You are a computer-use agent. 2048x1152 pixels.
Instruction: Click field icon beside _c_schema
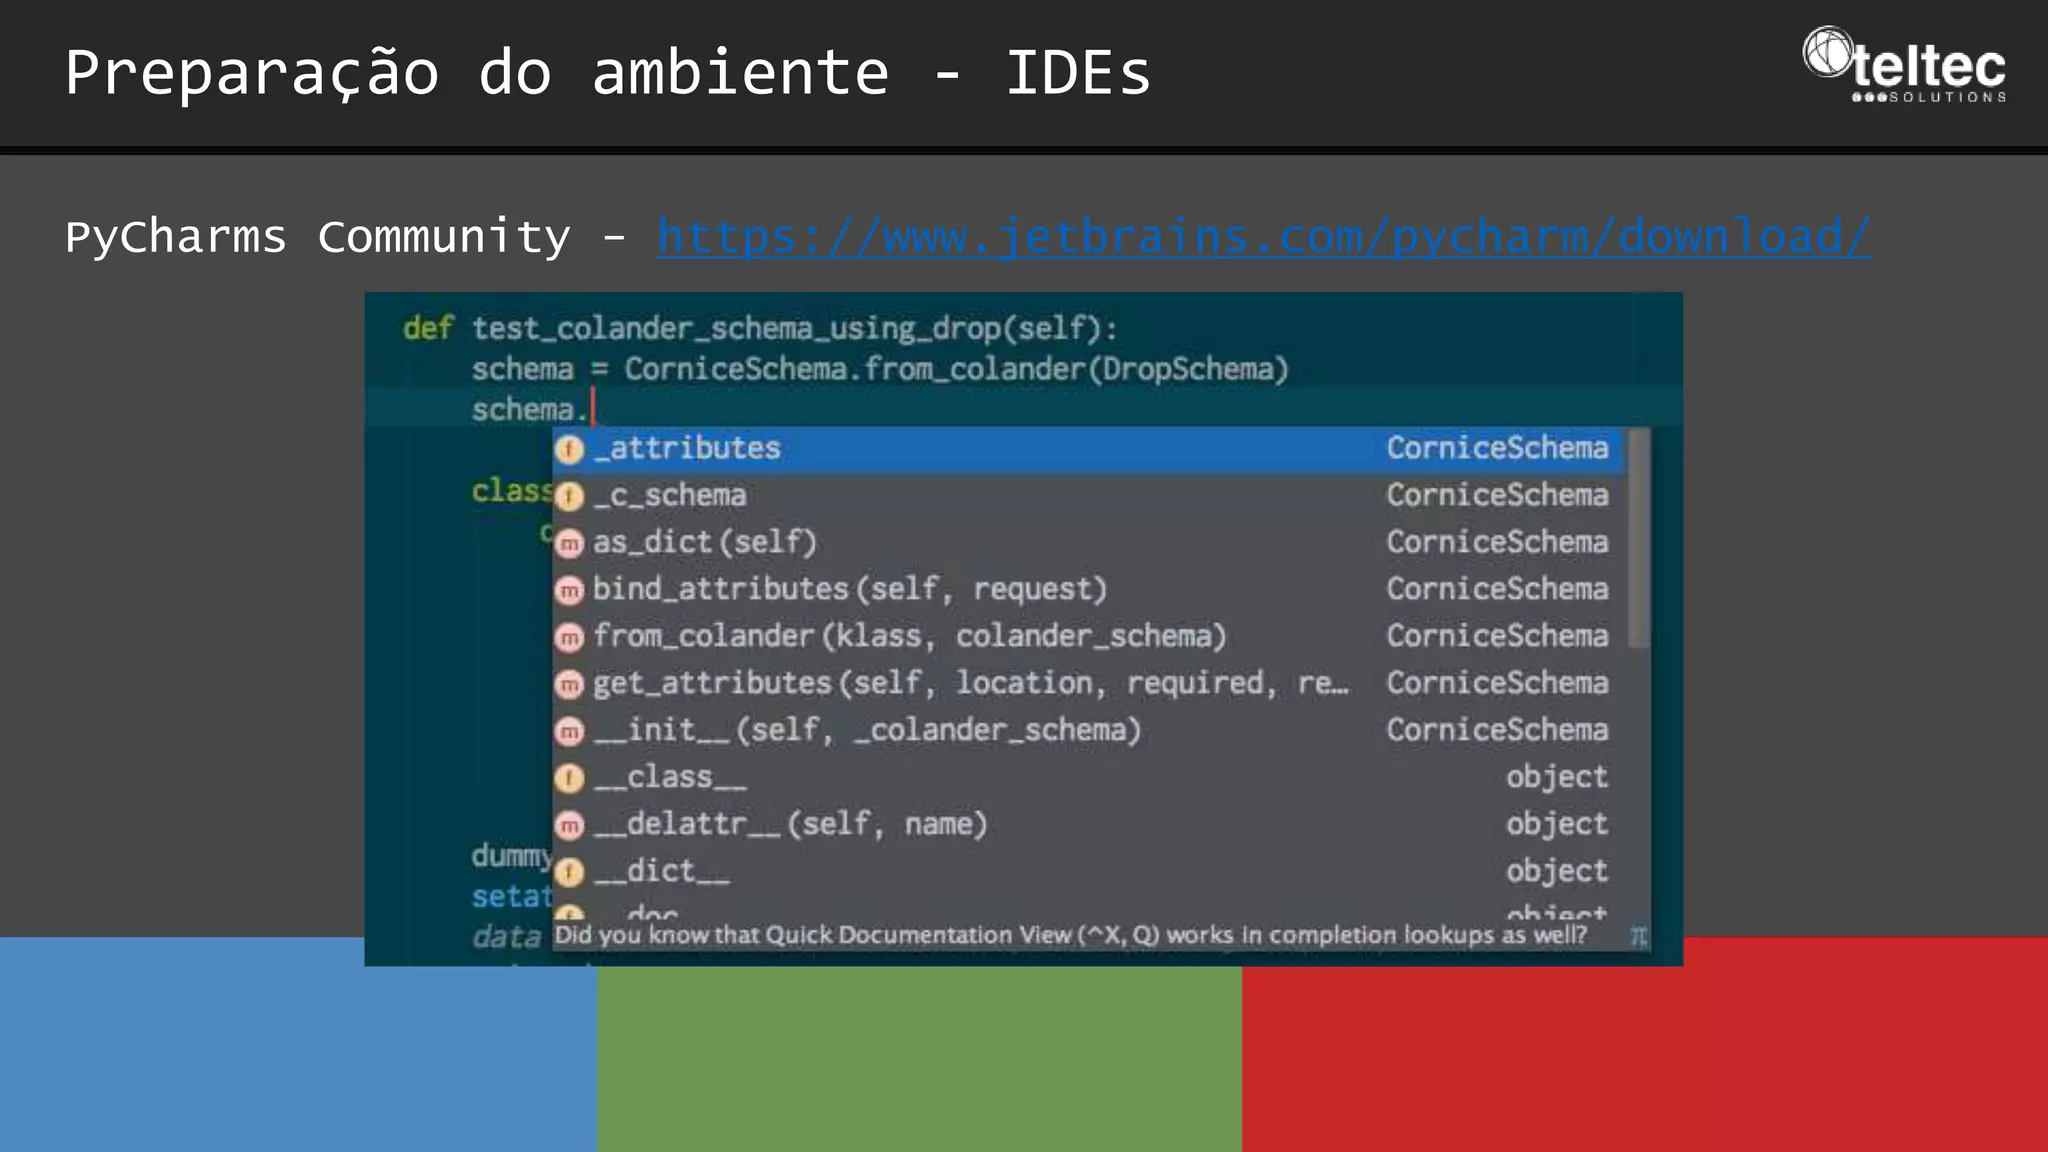click(570, 496)
